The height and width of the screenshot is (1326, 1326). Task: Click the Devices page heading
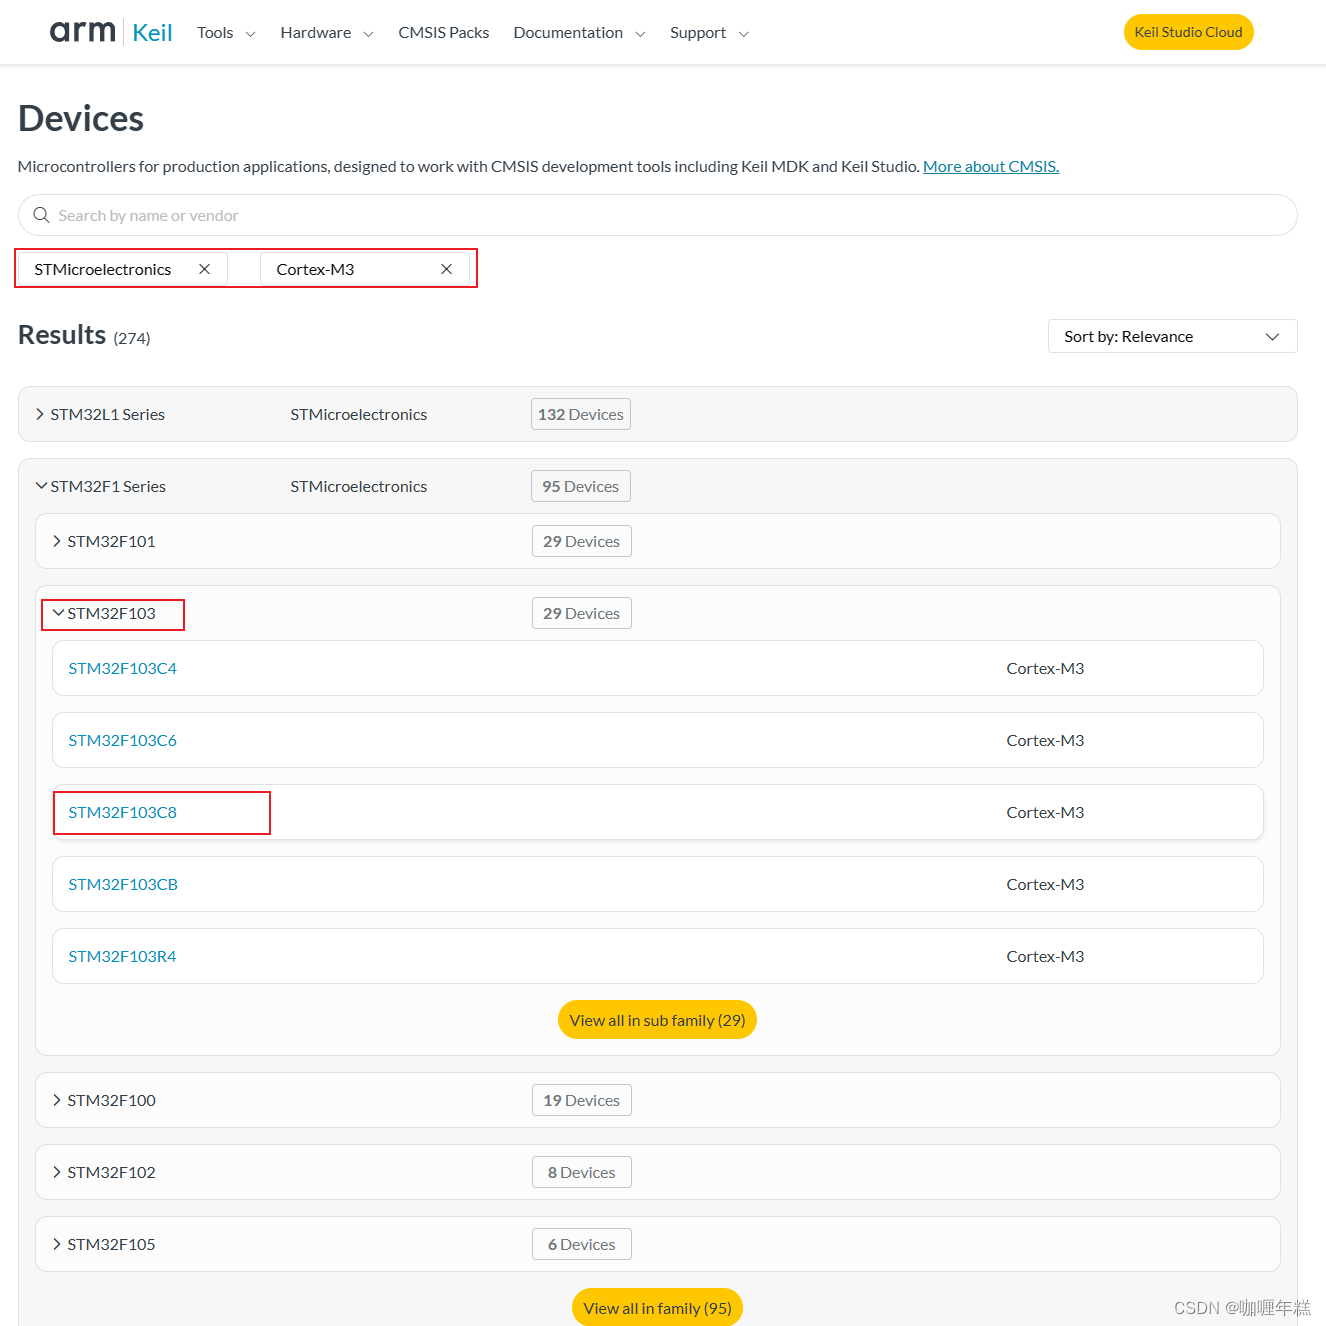[x=81, y=118]
